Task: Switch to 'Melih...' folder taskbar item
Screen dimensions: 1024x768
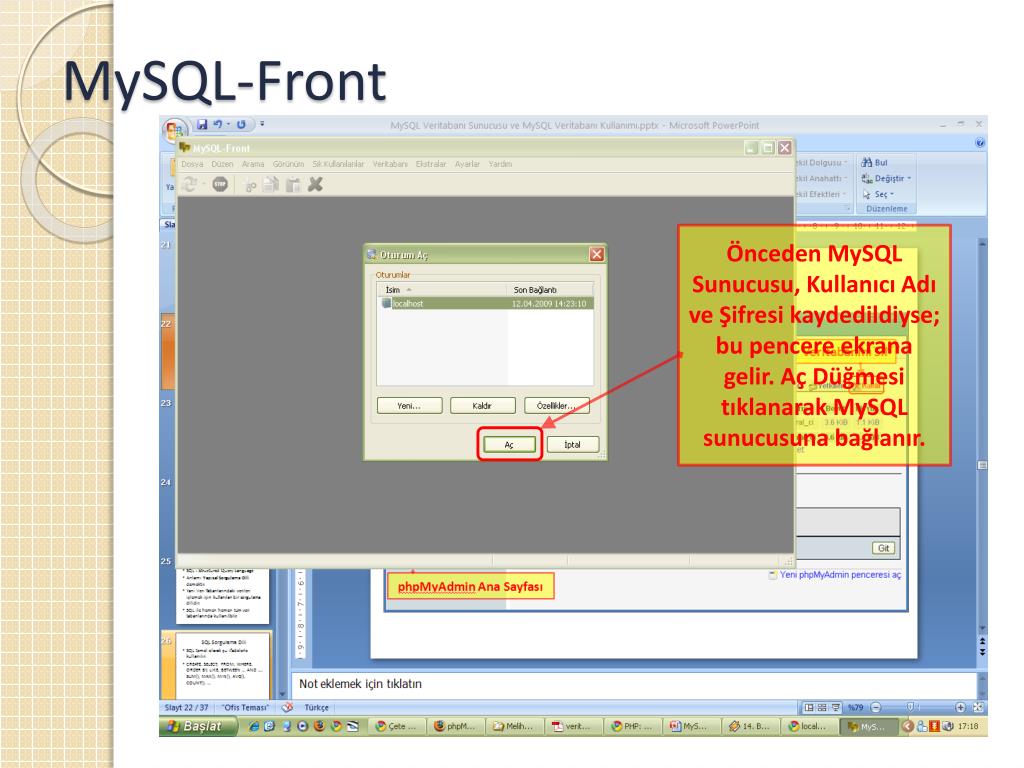Action: [x=515, y=726]
